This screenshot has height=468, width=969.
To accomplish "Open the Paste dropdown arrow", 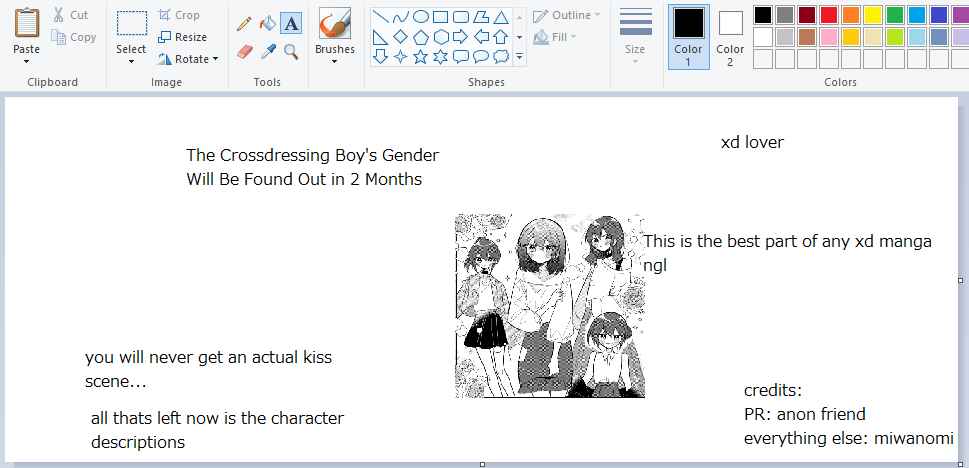I will coord(27,61).
